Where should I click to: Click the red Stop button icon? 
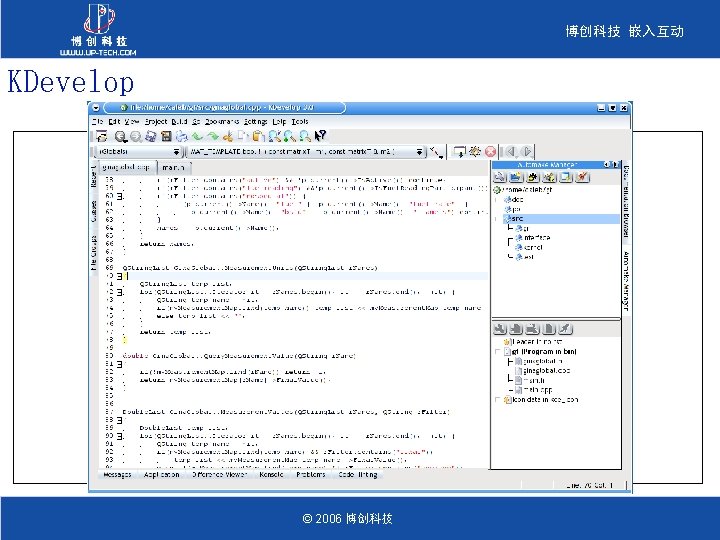point(490,152)
